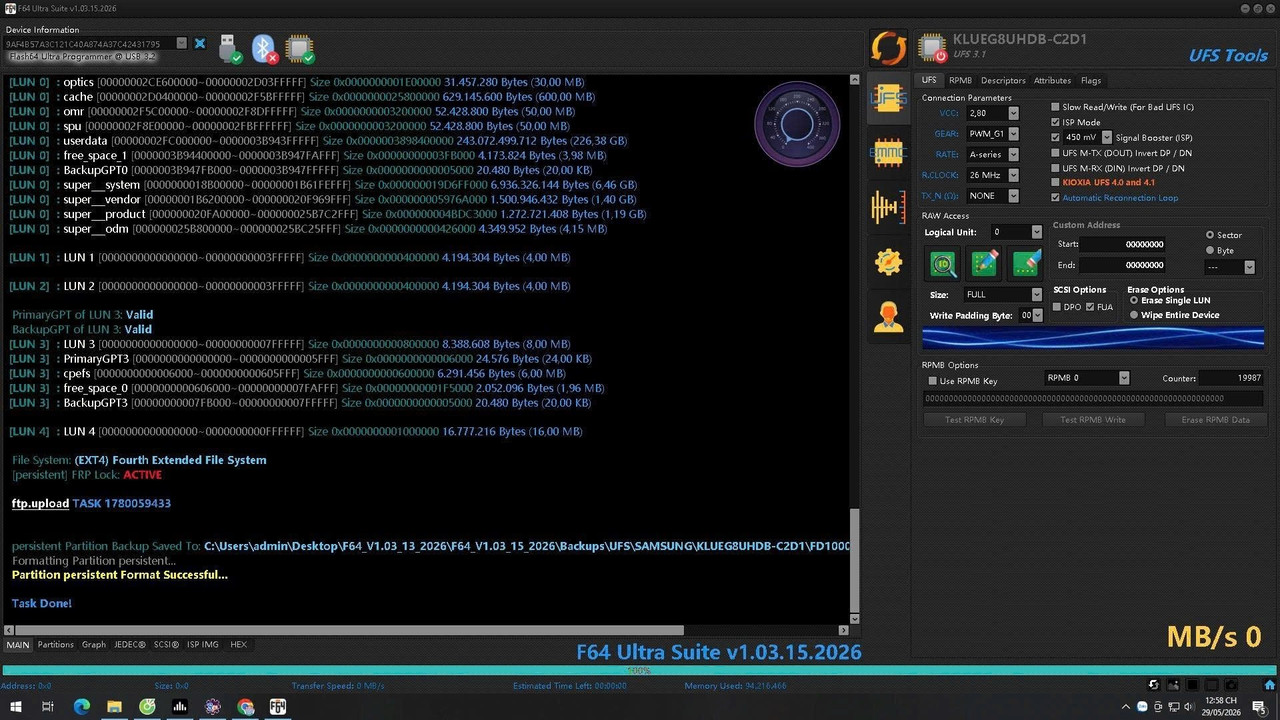
Task: Select the Byte radio button
Action: coord(1210,250)
